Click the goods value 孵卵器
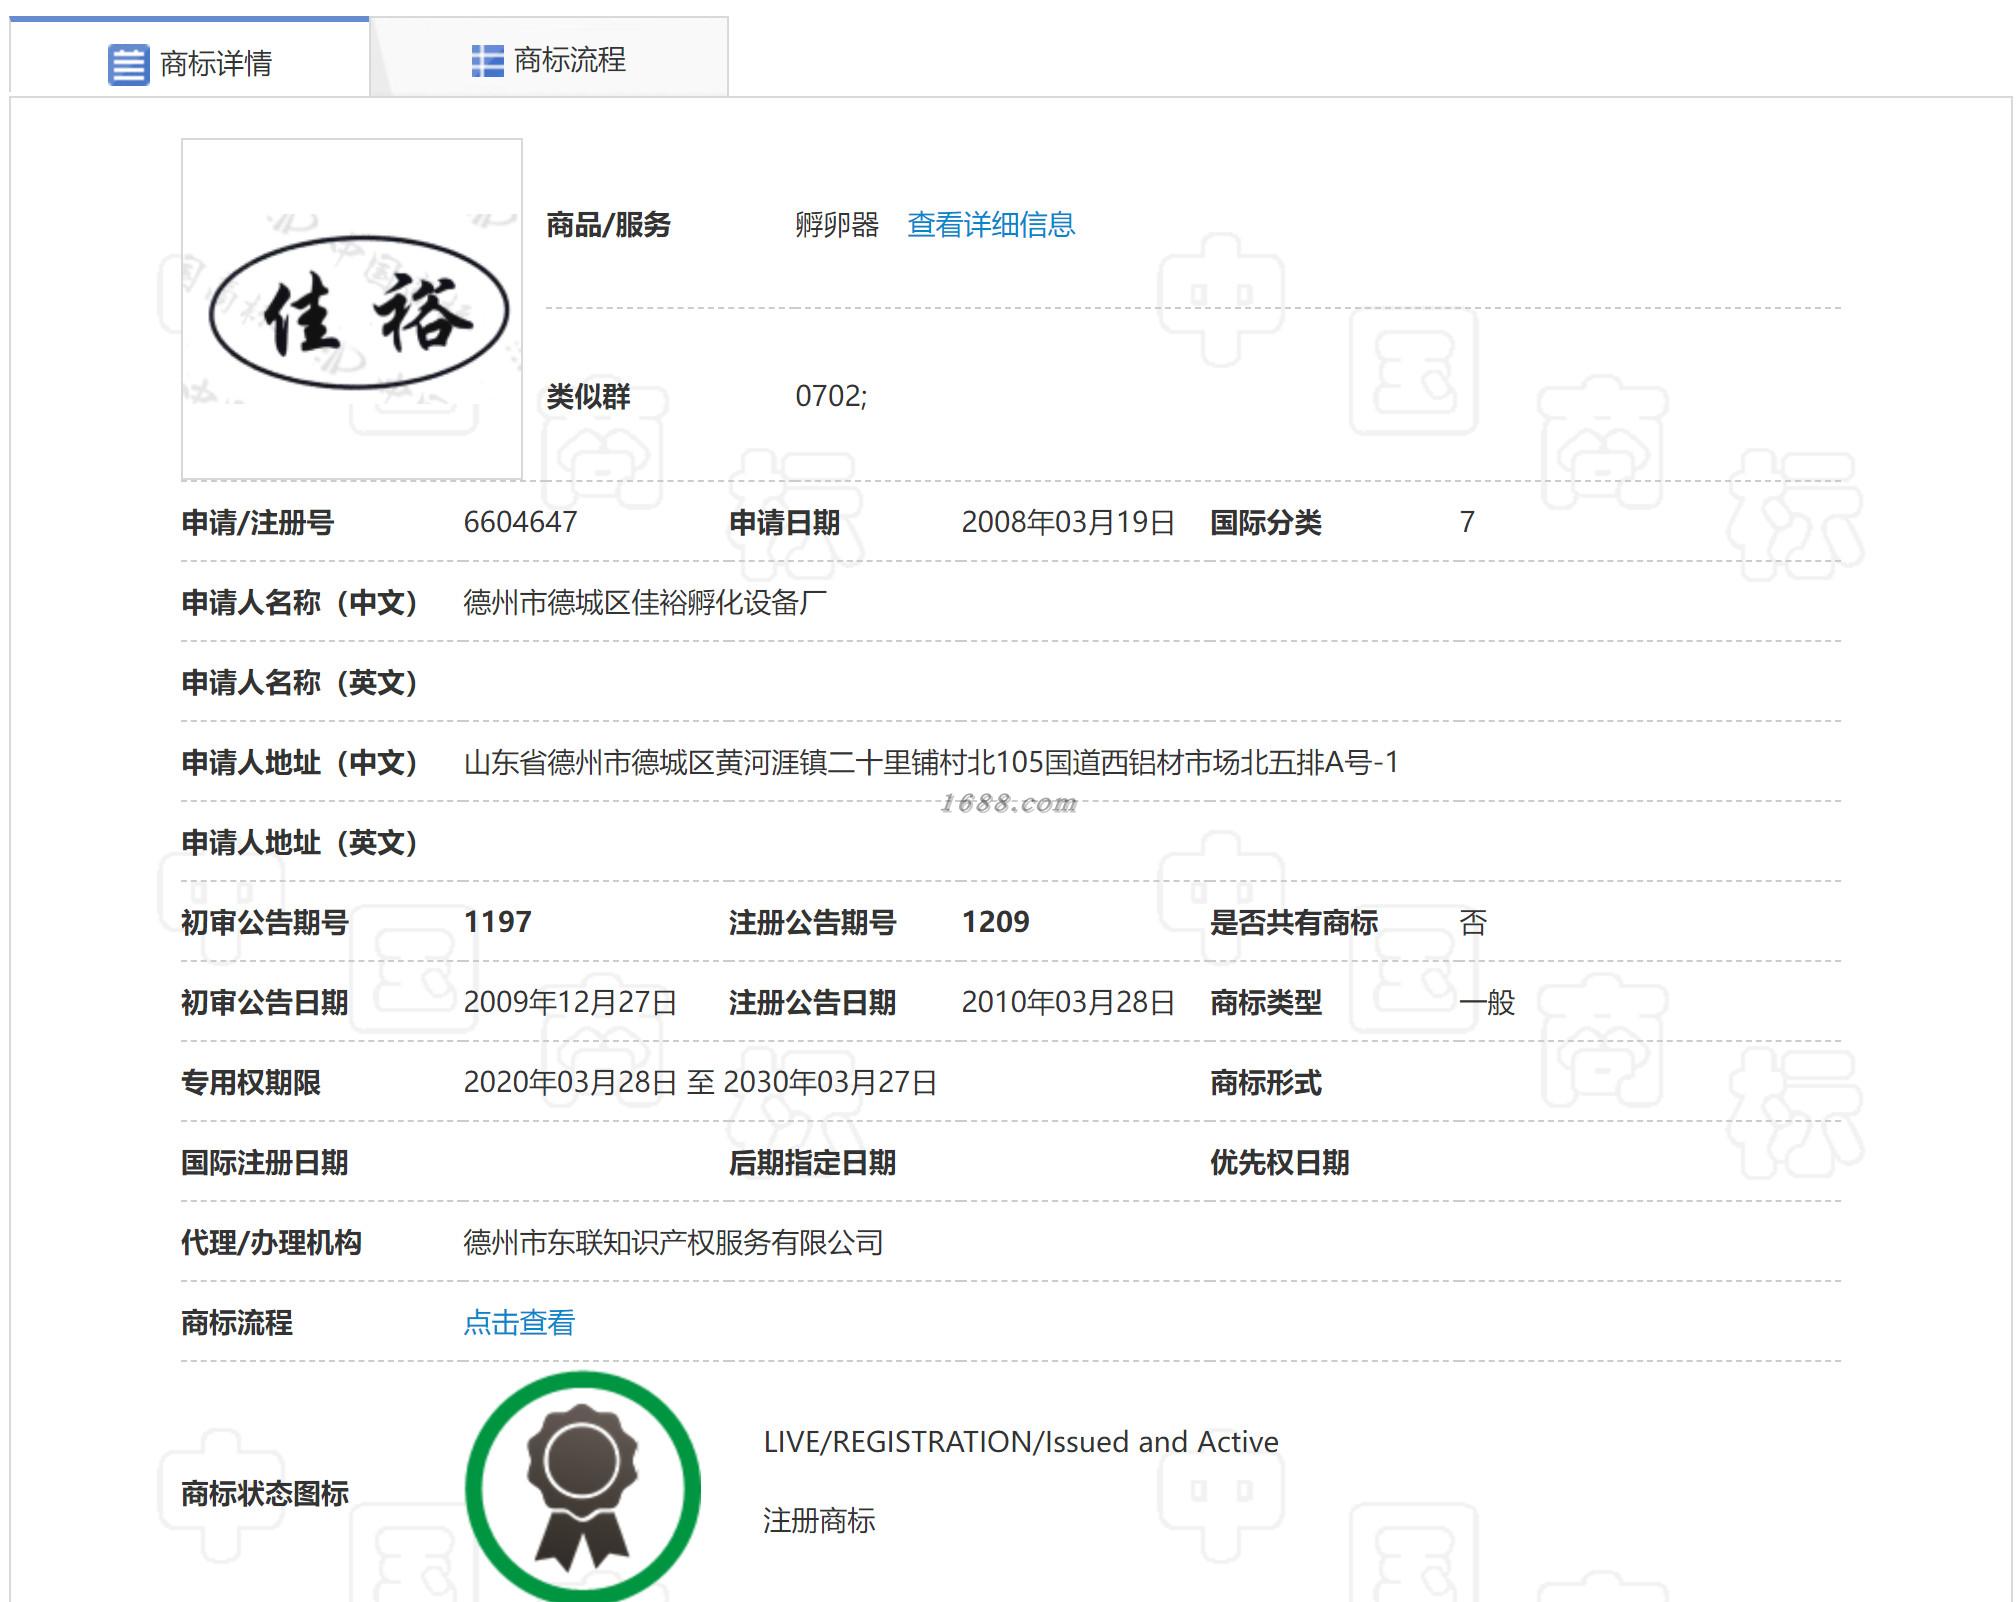Viewport: 2016px width, 1602px height. 837,225
